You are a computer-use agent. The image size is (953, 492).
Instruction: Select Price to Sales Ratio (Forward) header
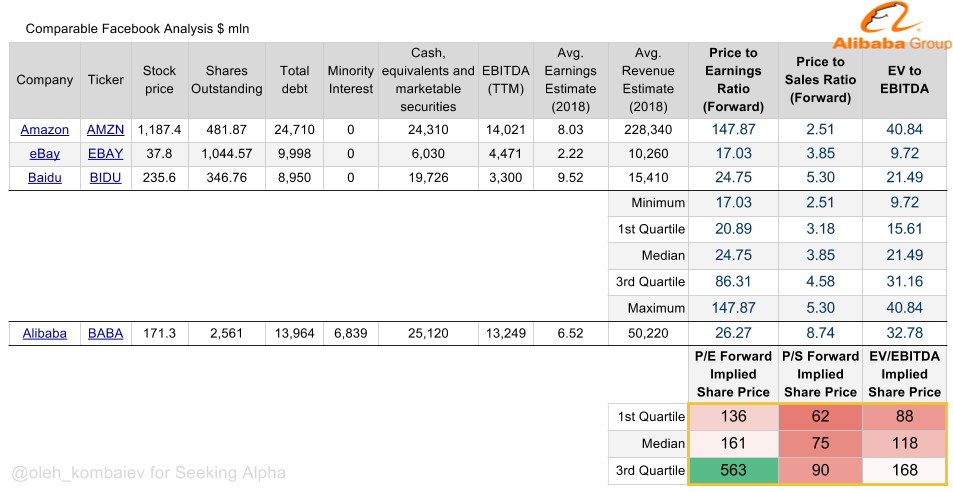[x=820, y=80]
